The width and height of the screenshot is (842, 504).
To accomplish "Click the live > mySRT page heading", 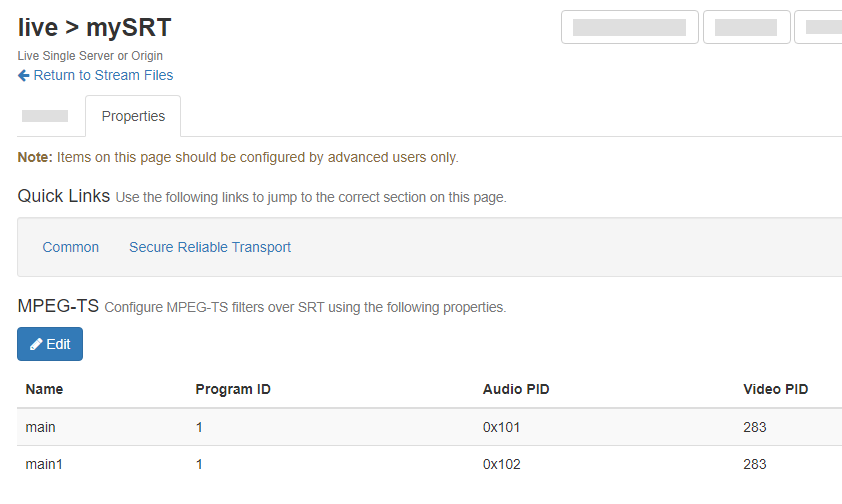I will (94, 27).
